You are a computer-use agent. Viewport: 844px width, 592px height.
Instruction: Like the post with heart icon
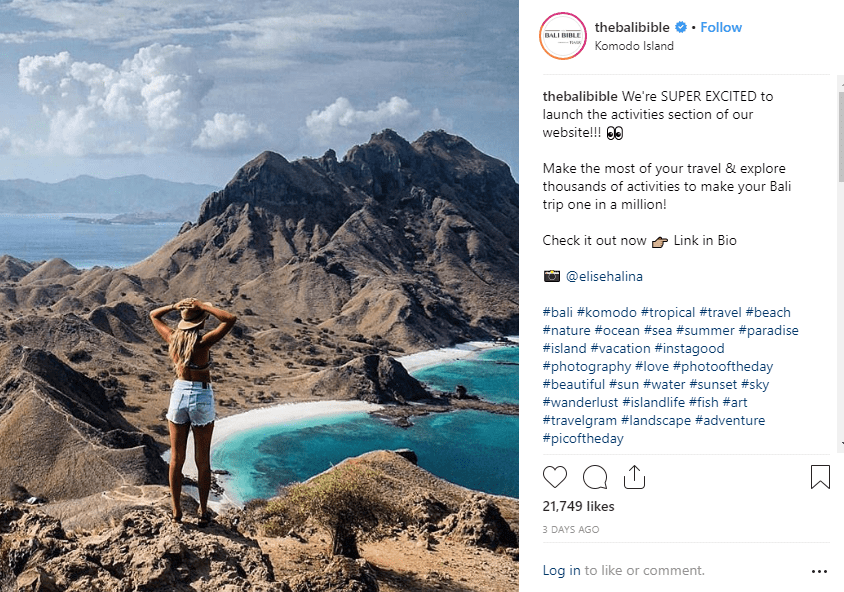[554, 477]
